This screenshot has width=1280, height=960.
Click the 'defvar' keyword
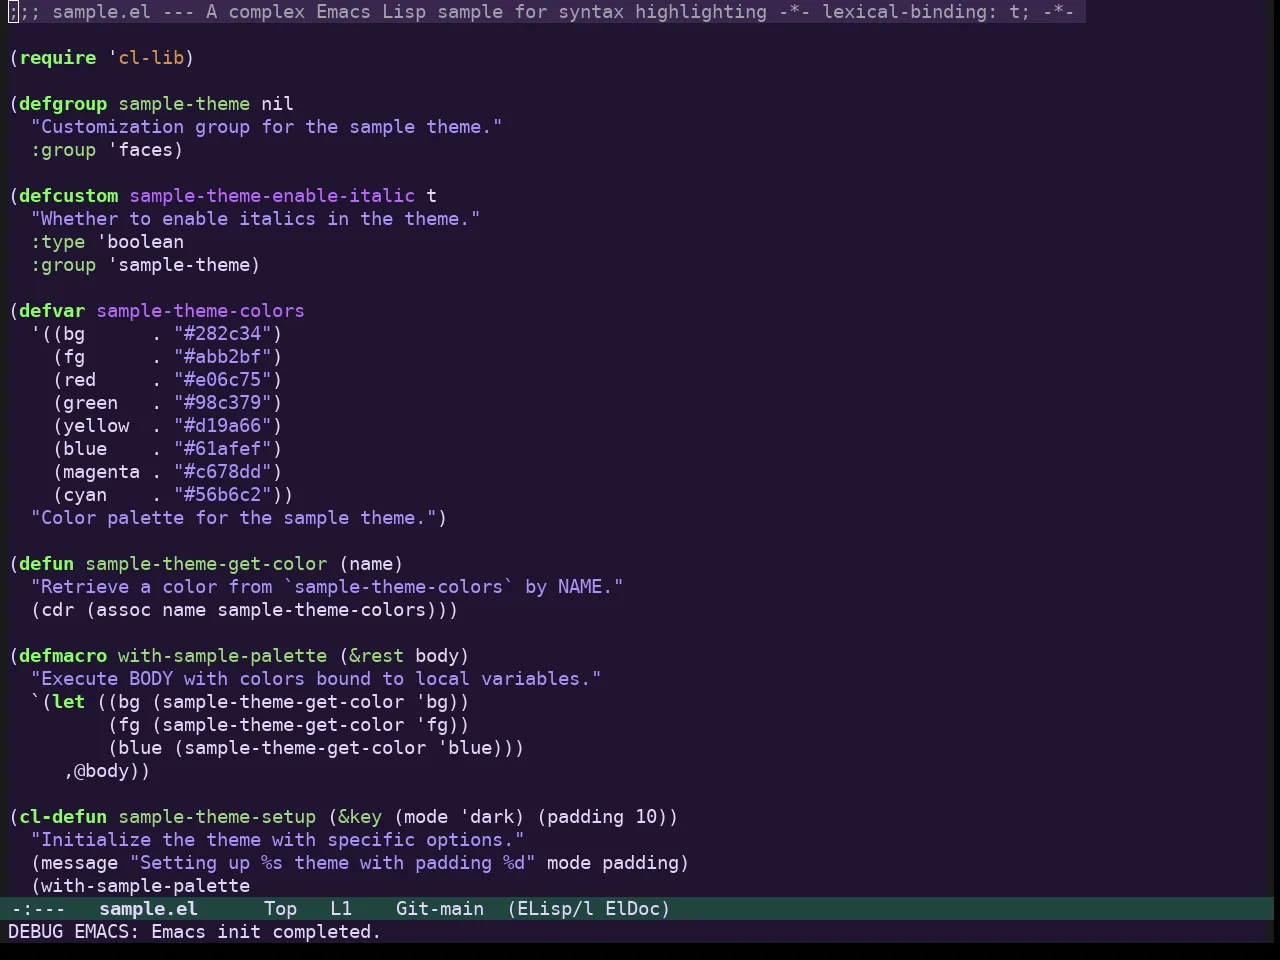click(52, 310)
